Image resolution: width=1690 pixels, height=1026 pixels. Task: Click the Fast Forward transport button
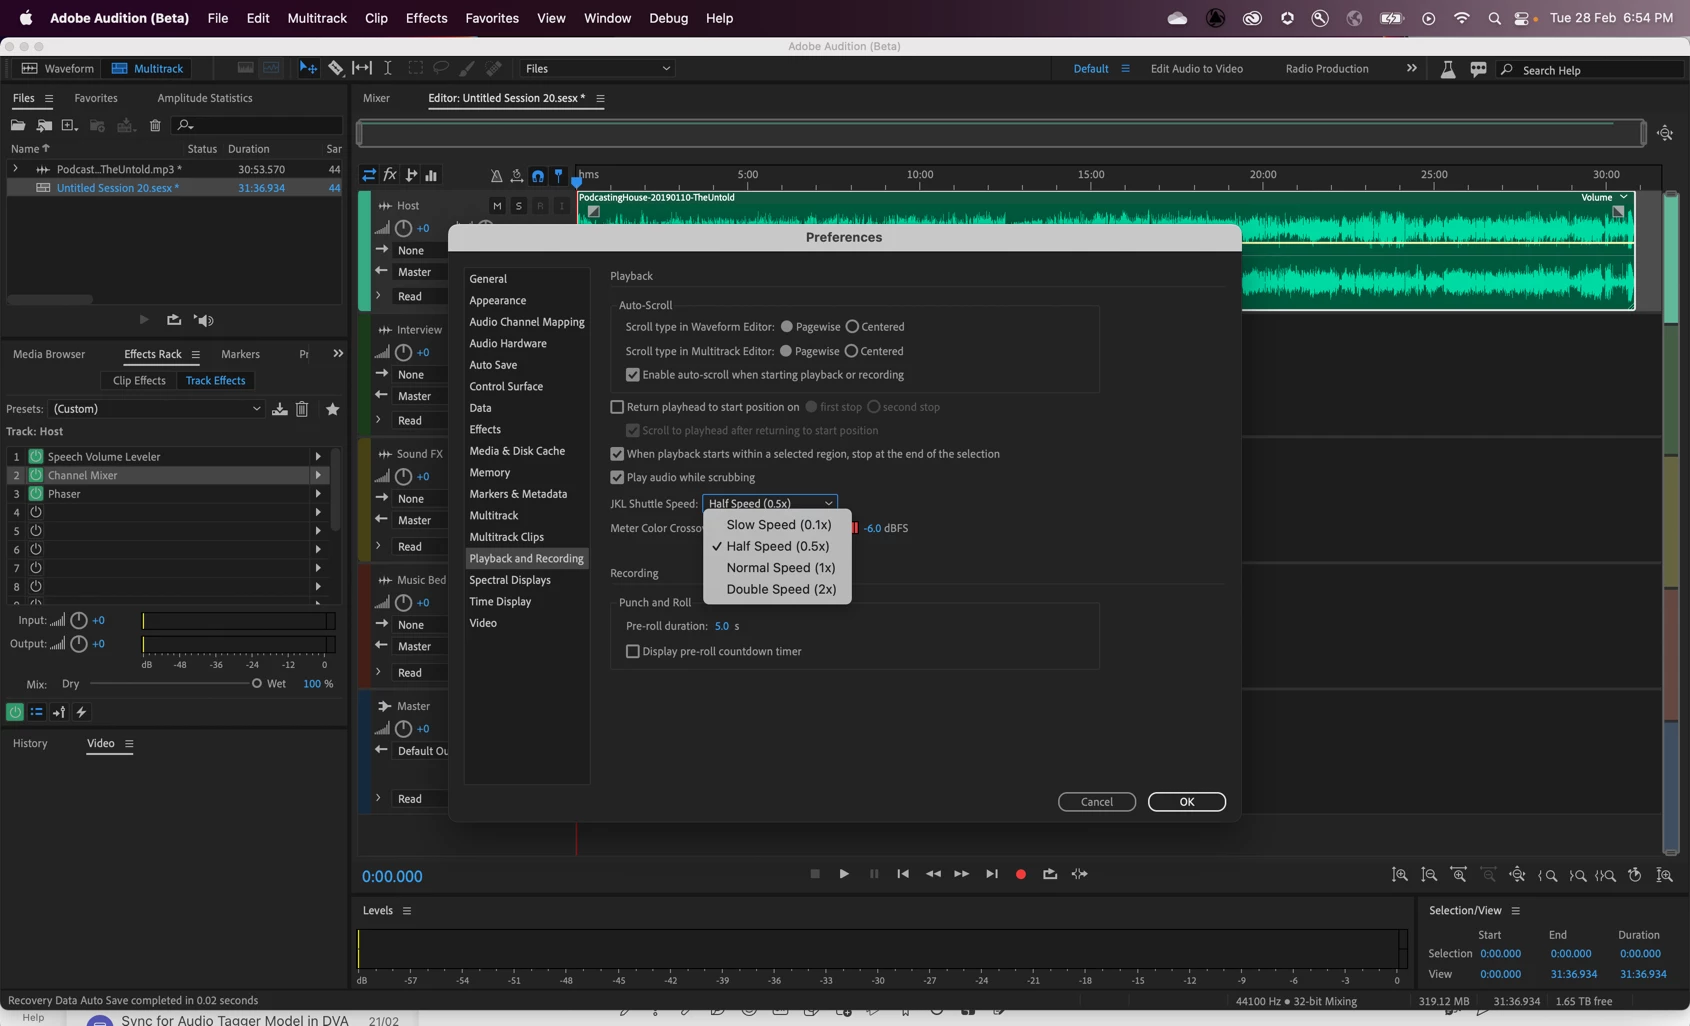tap(962, 874)
